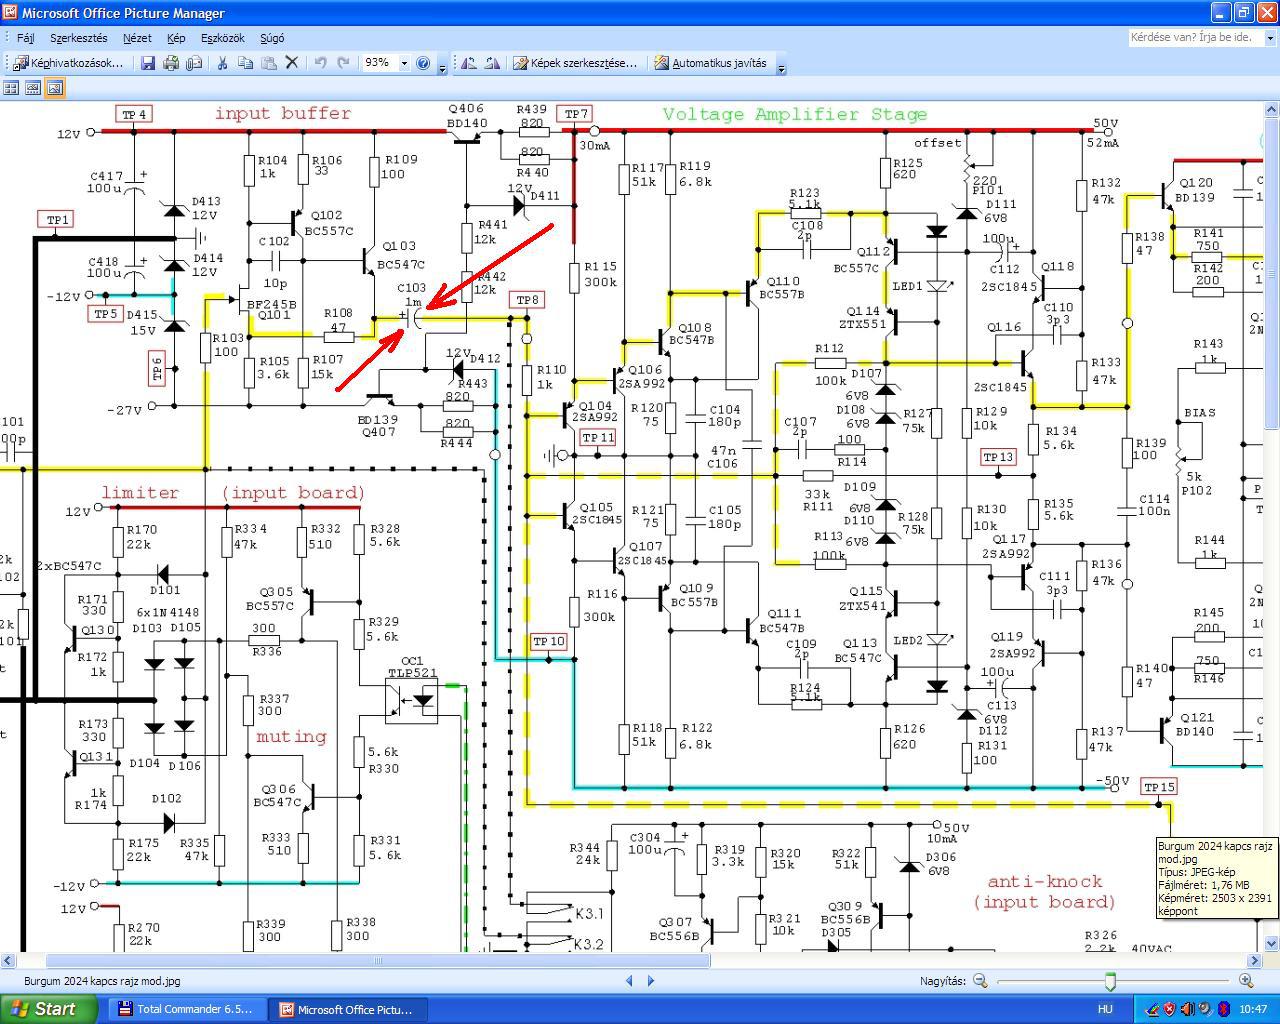This screenshot has height=1024, width=1280.
Task: Click the vertical scrollbar down arrow
Action: [x=1272, y=943]
